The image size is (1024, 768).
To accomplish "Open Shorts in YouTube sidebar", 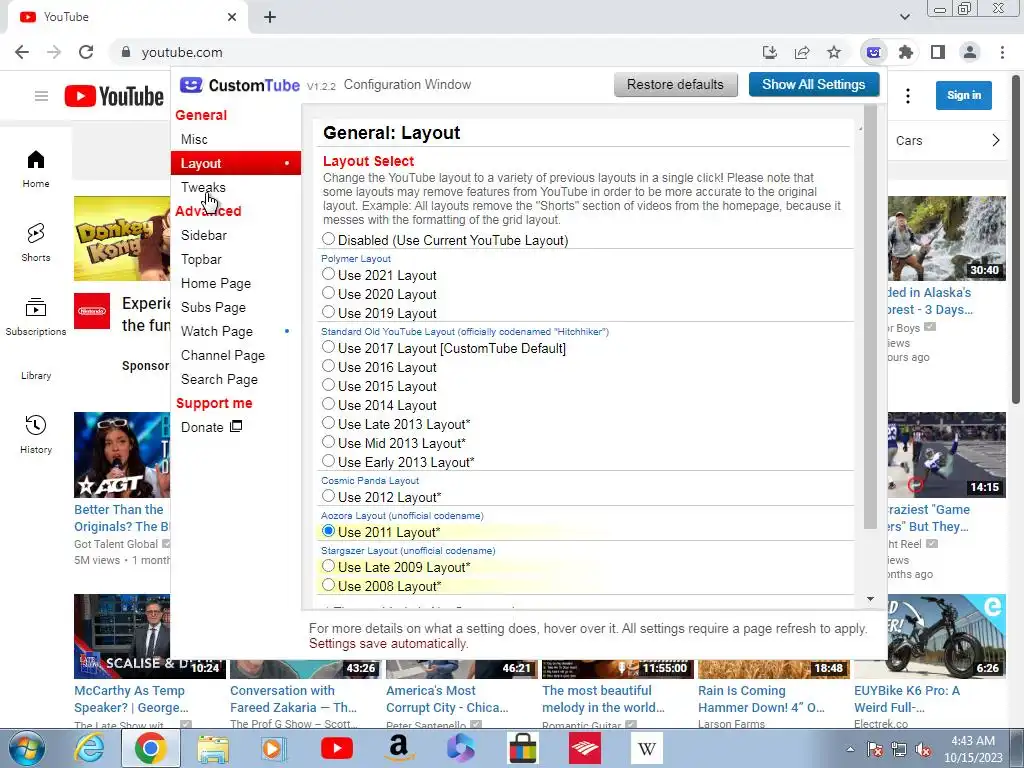I will point(36,243).
